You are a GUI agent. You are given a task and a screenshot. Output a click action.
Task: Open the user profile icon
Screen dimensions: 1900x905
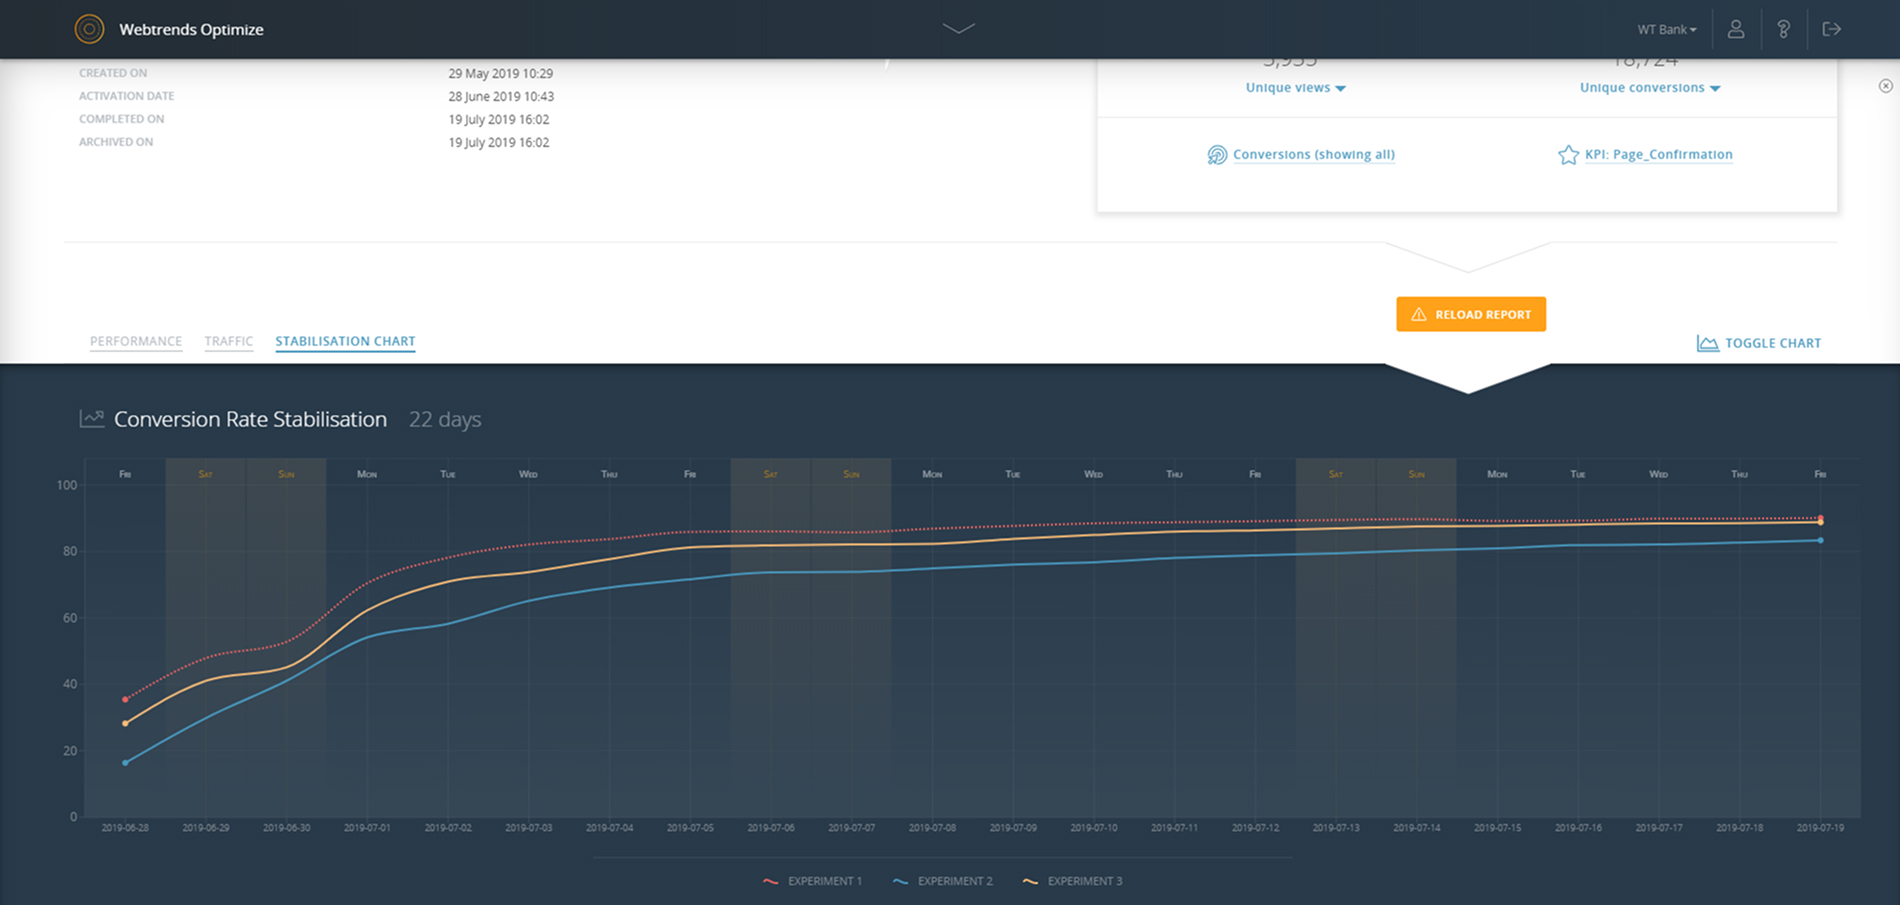(x=1736, y=29)
